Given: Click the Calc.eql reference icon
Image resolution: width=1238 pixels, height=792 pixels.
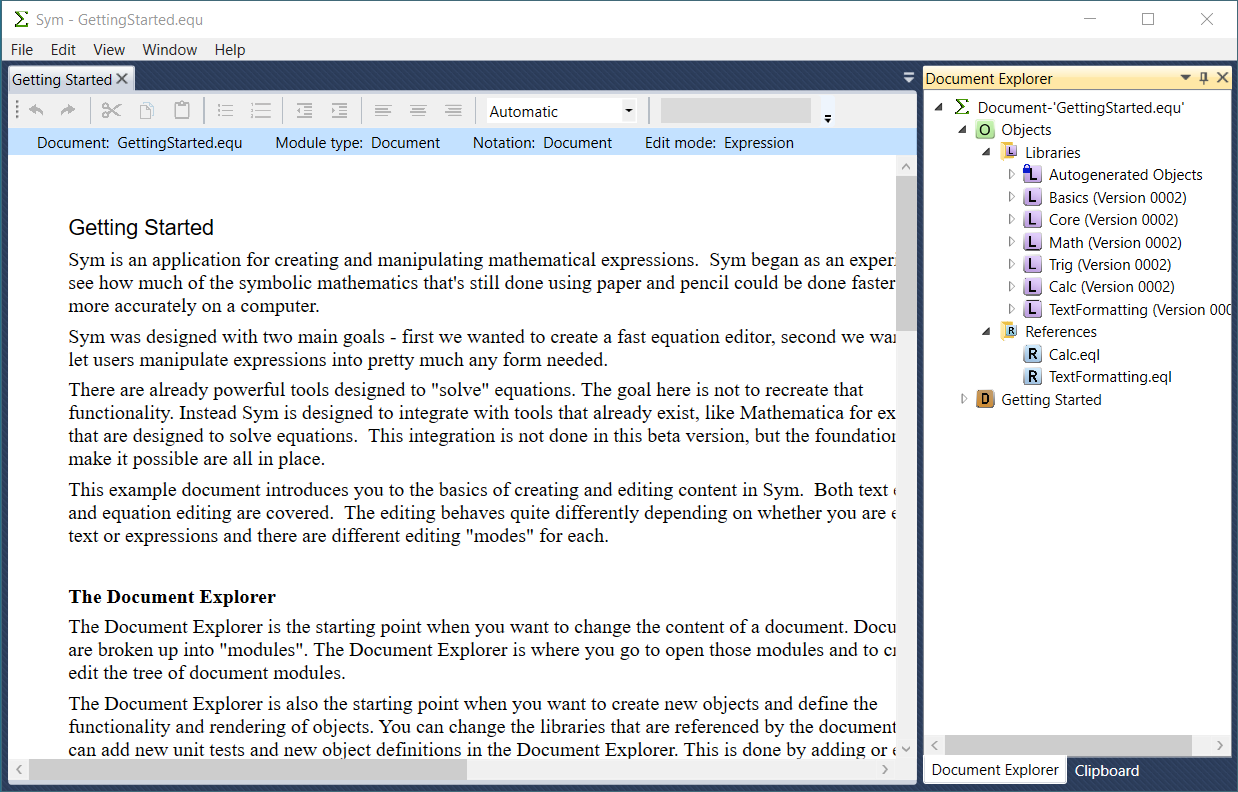Looking at the screenshot, I should pos(1032,355).
